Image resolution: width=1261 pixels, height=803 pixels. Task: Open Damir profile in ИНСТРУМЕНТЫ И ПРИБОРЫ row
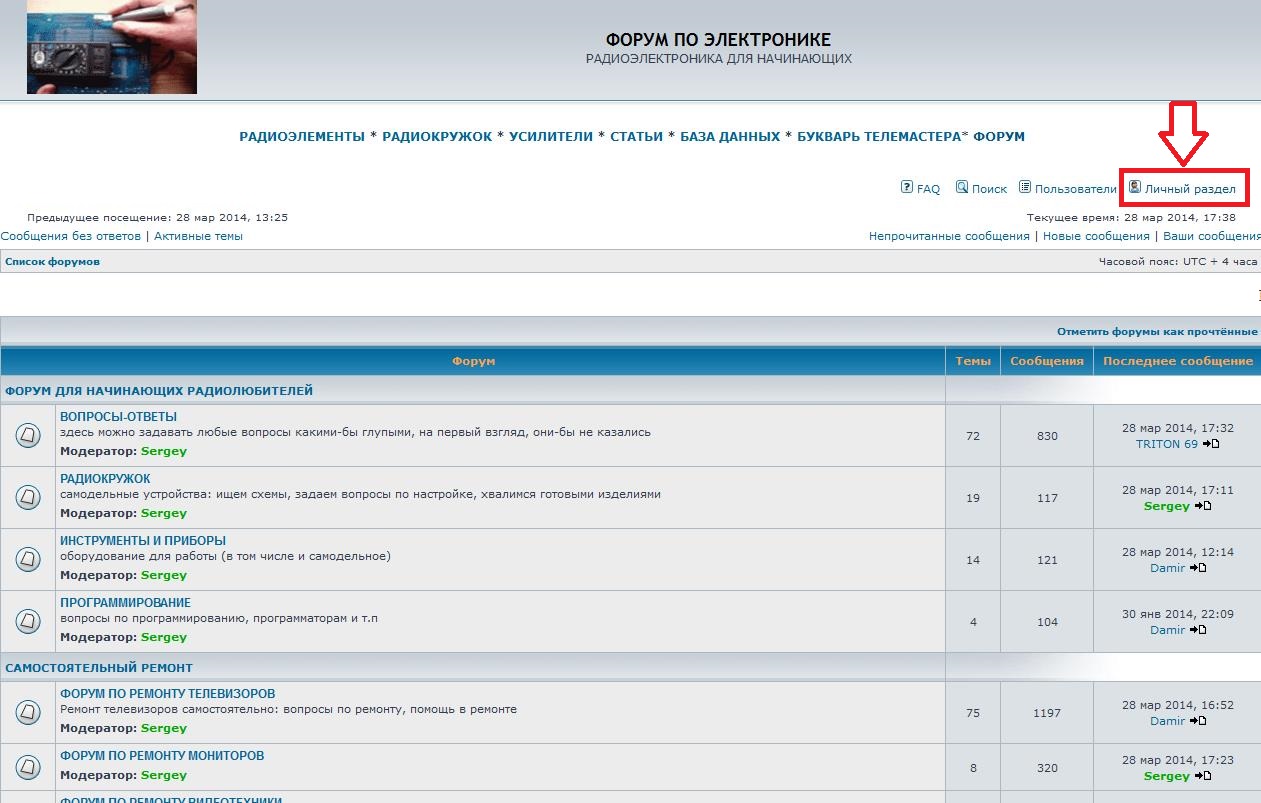coord(1167,568)
